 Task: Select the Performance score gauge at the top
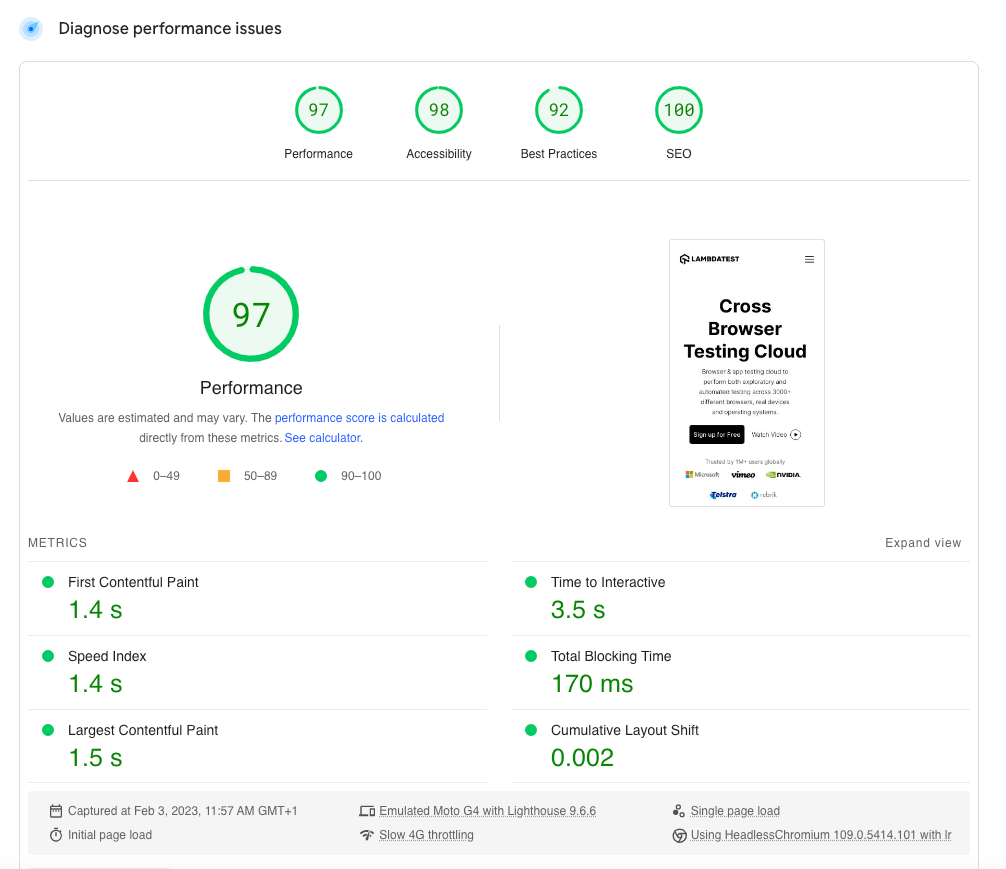[318, 110]
